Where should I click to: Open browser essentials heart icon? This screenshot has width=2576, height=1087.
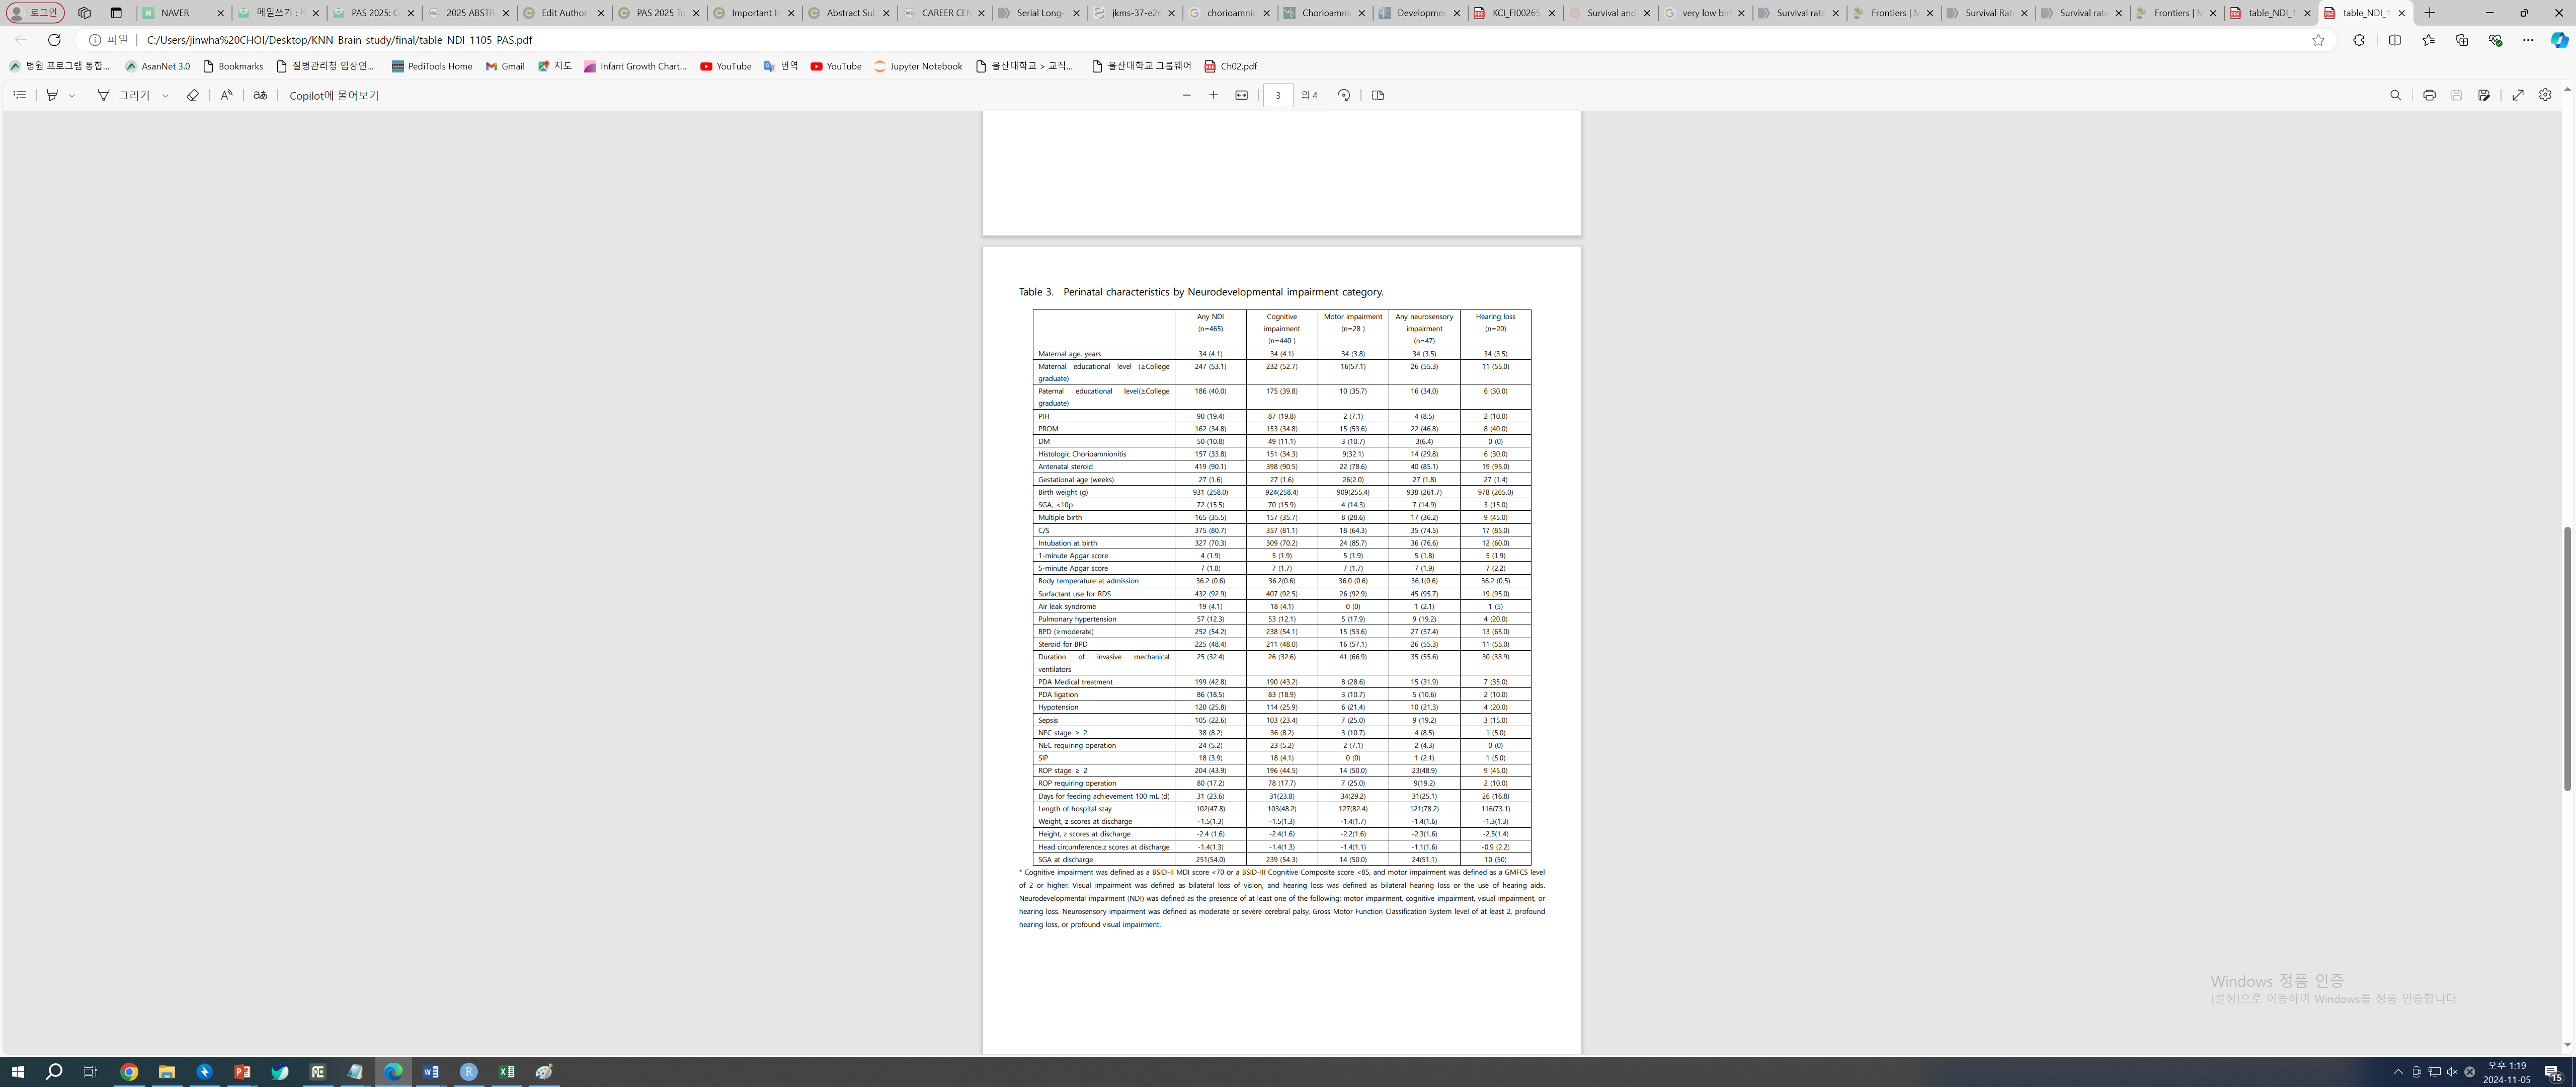tap(2495, 40)
